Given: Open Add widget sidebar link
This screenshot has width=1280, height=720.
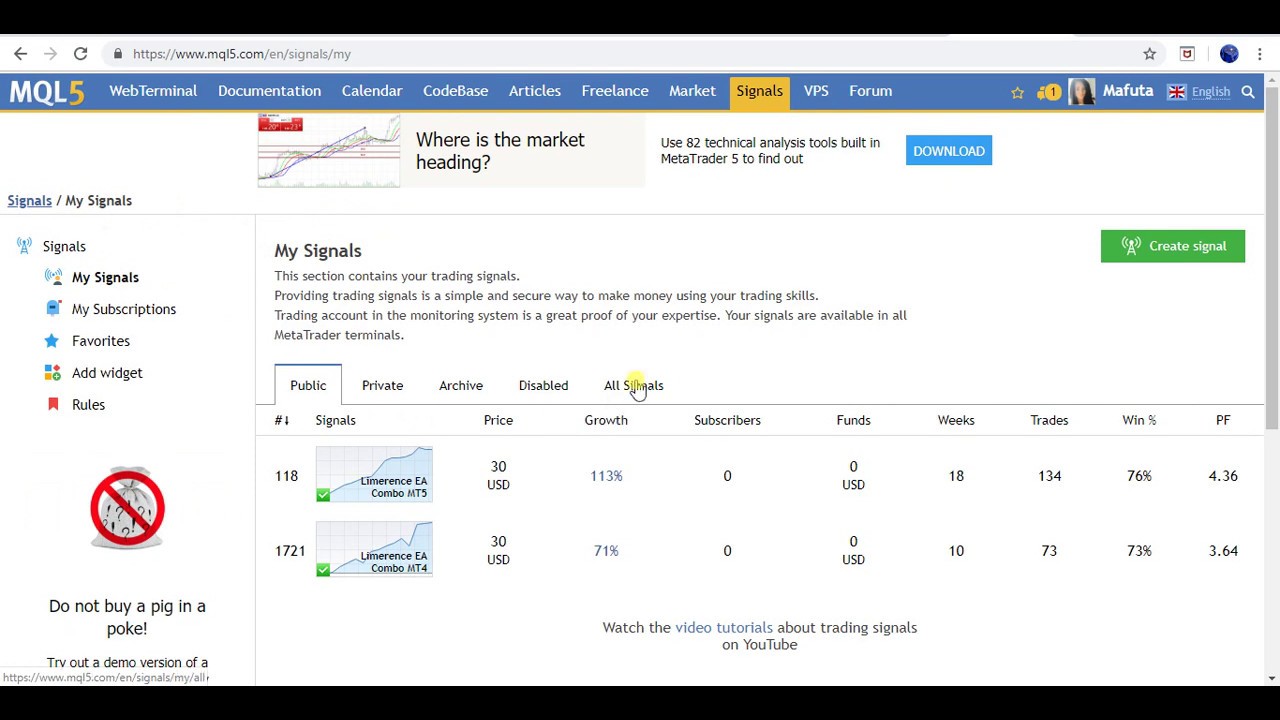Looking at the screenshot, I should pyautogui.click(x=107, y=372).
